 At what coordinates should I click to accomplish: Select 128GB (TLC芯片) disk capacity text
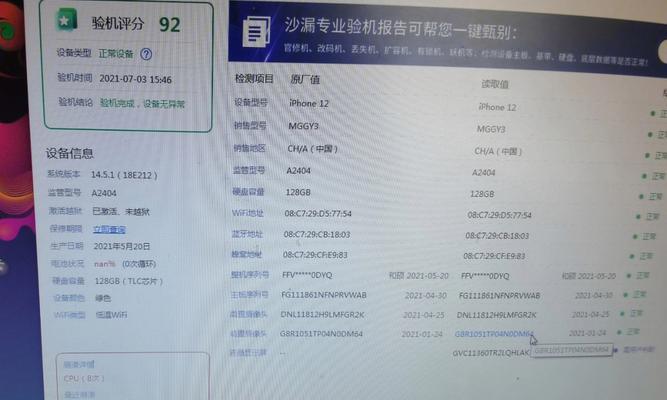(128, 281)
